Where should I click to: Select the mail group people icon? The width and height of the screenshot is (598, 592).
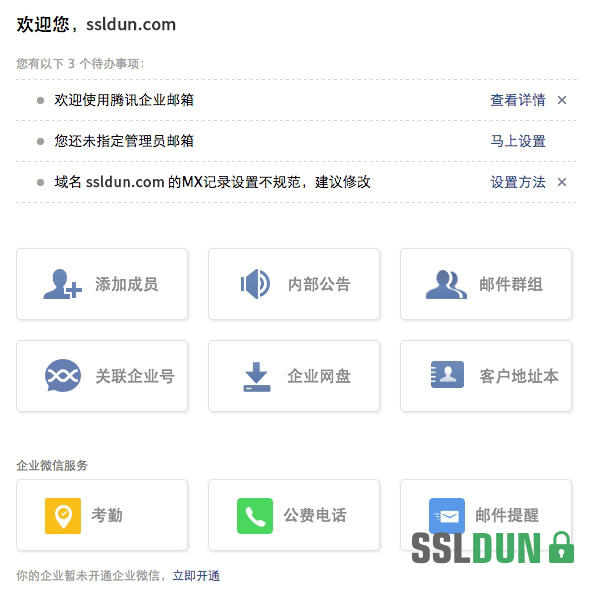[446, 285]
